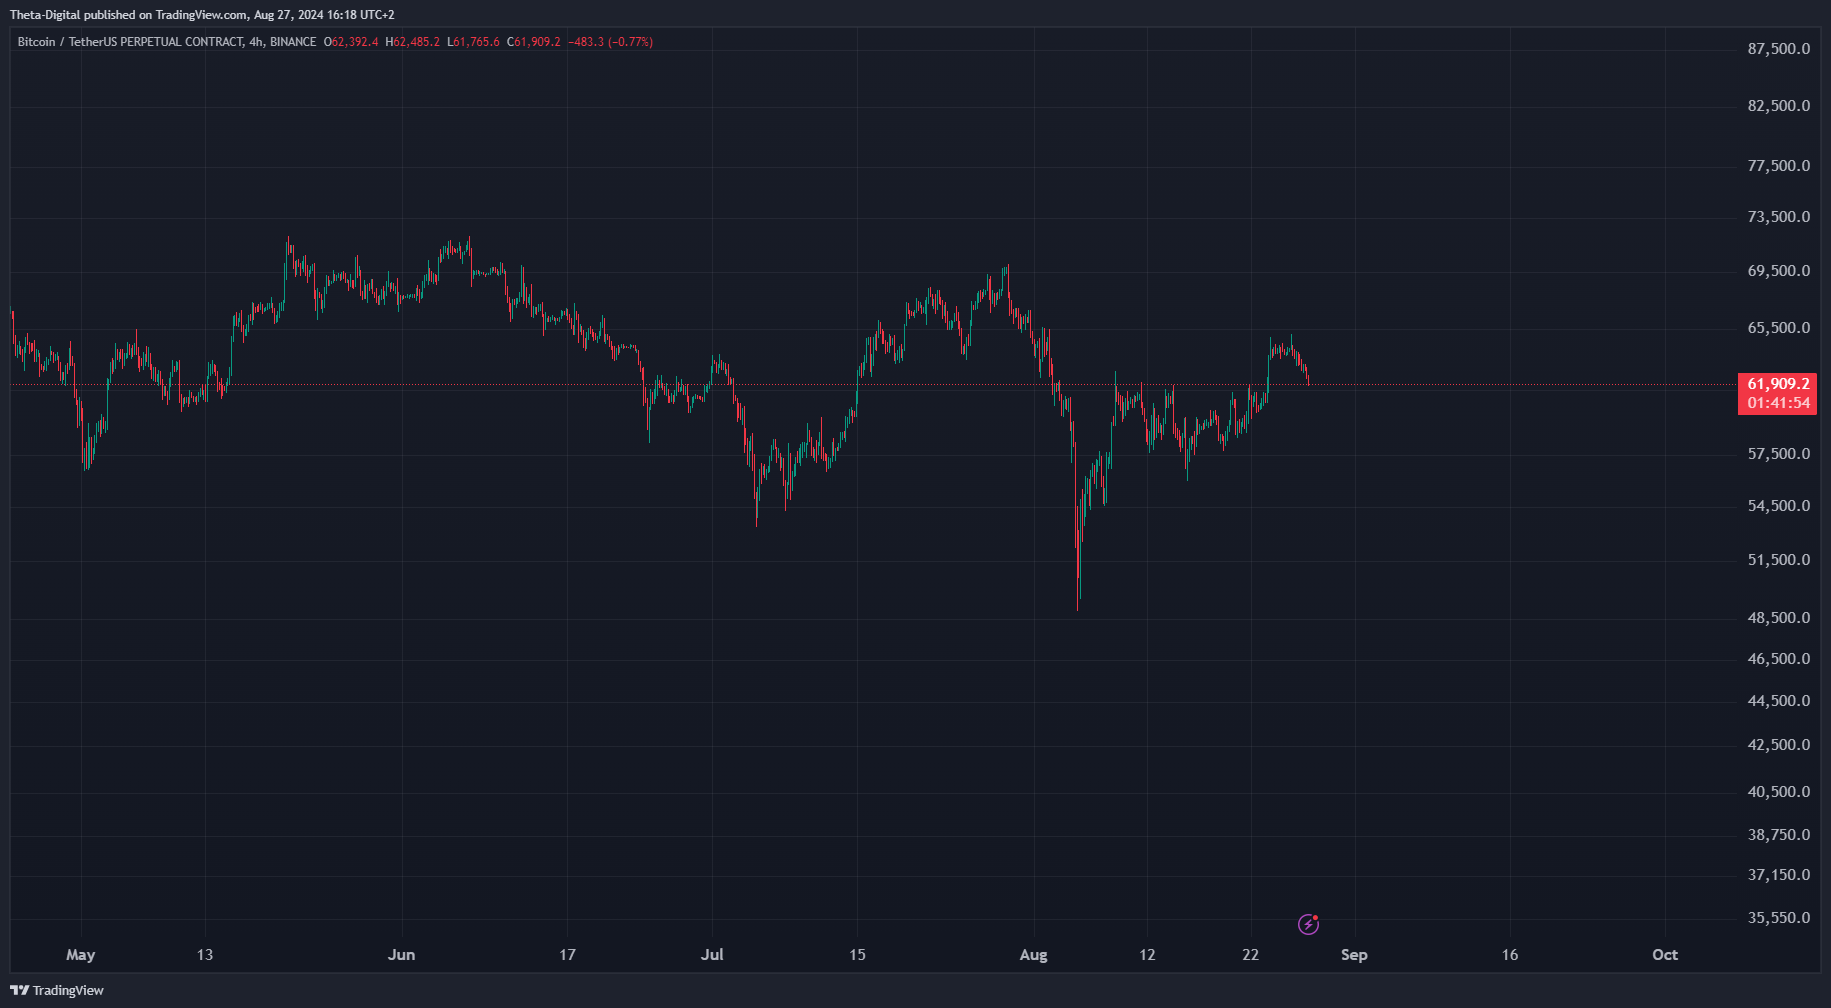
Task: Click the purple lightning event marker icon
Action: tap(1308, 924)
